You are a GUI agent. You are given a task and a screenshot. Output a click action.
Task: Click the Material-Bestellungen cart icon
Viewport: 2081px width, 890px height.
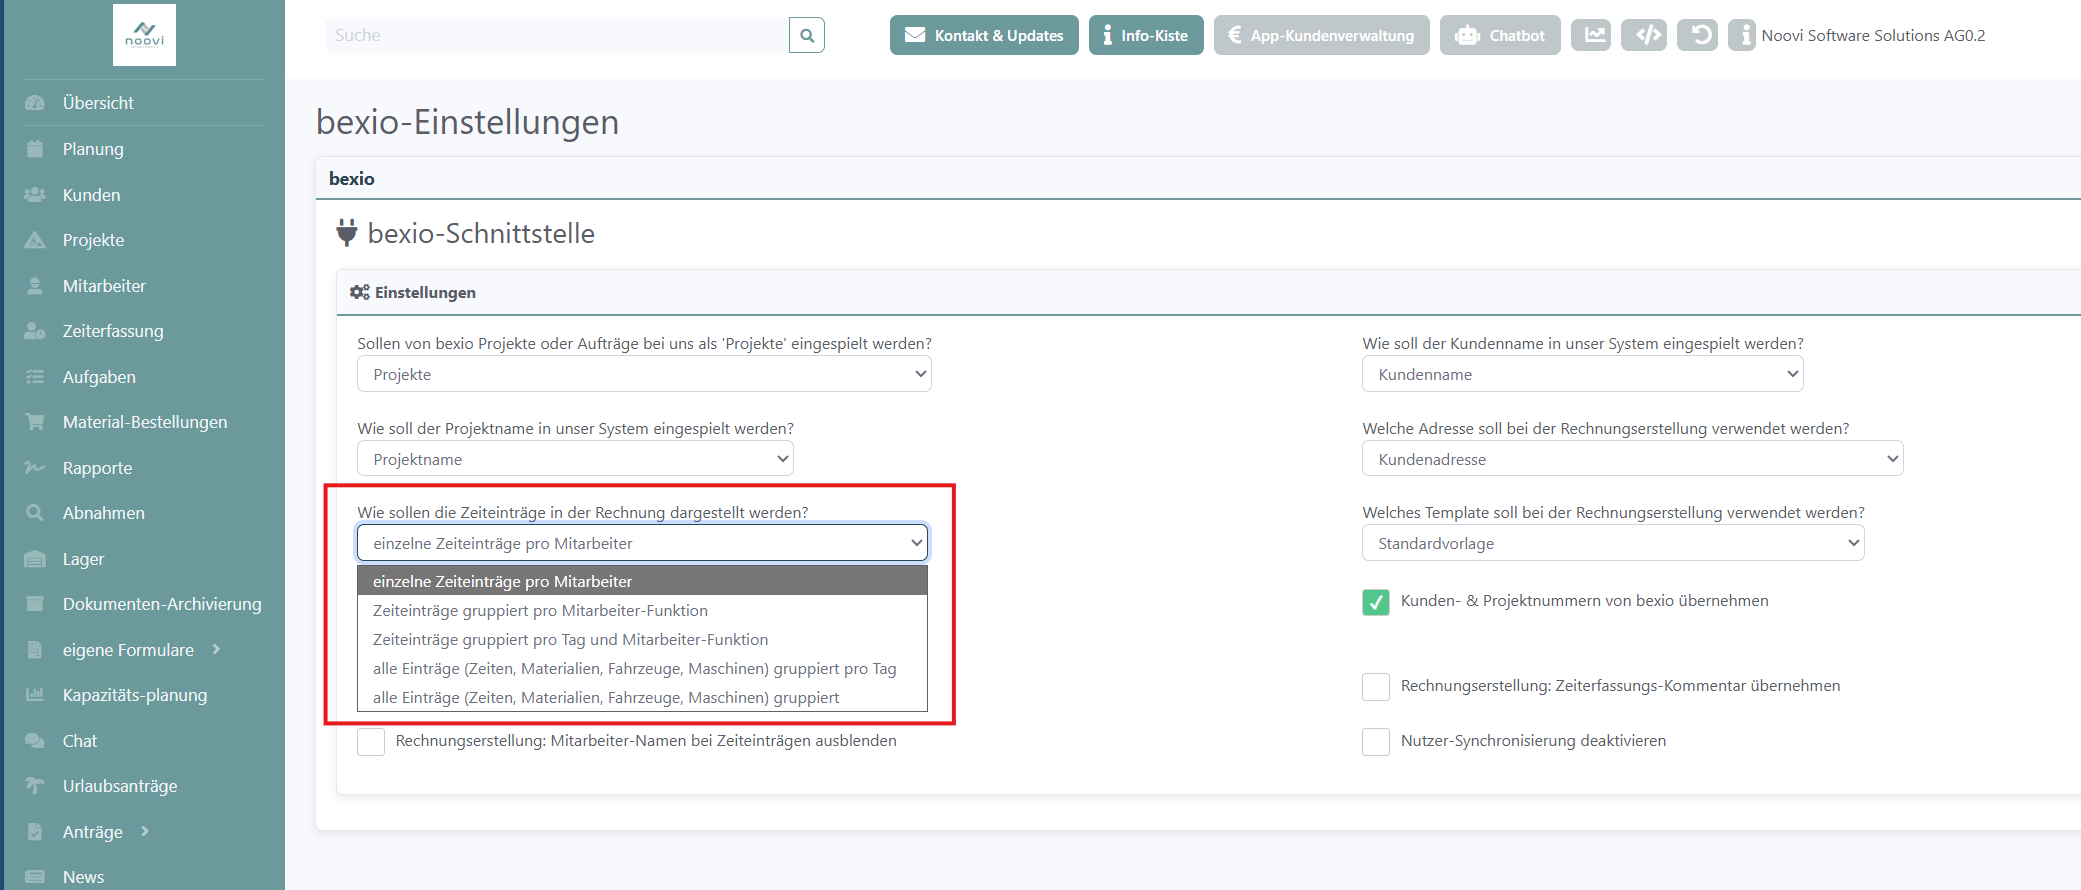pyautogui.click(x=35, y=422)
